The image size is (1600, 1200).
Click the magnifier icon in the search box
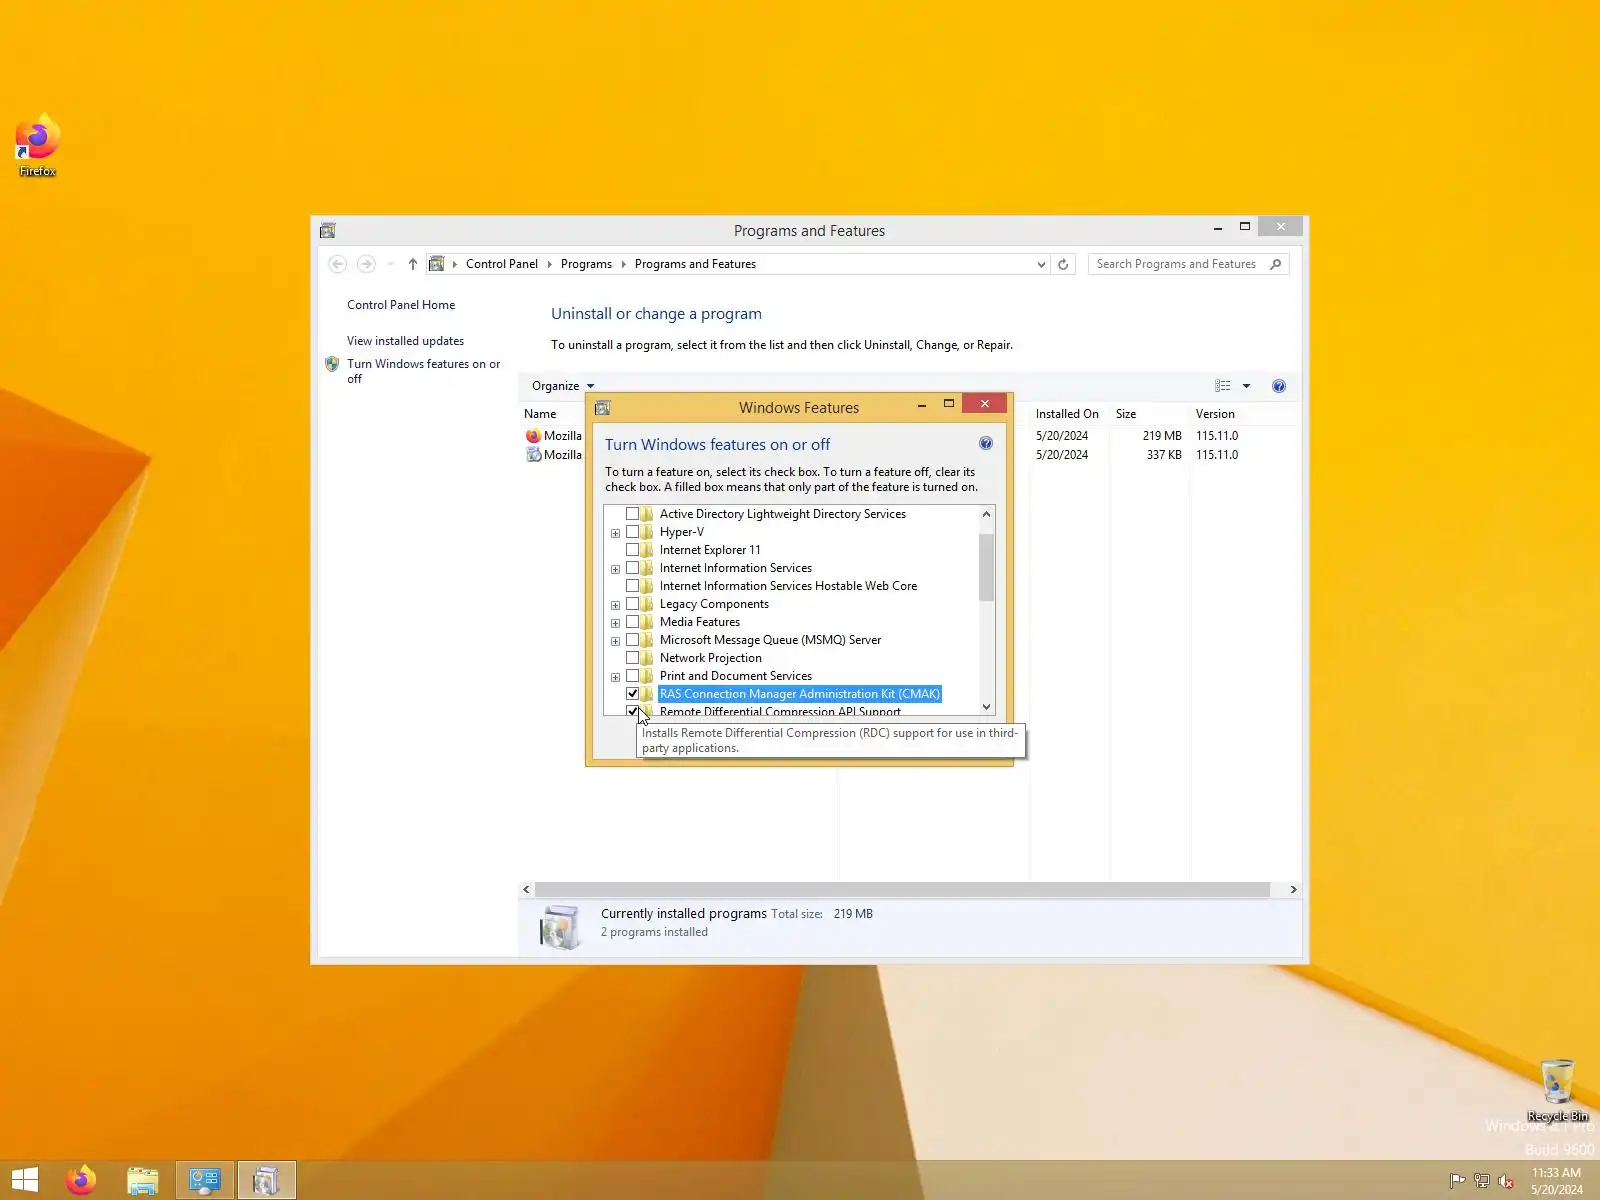(1275, 264)
